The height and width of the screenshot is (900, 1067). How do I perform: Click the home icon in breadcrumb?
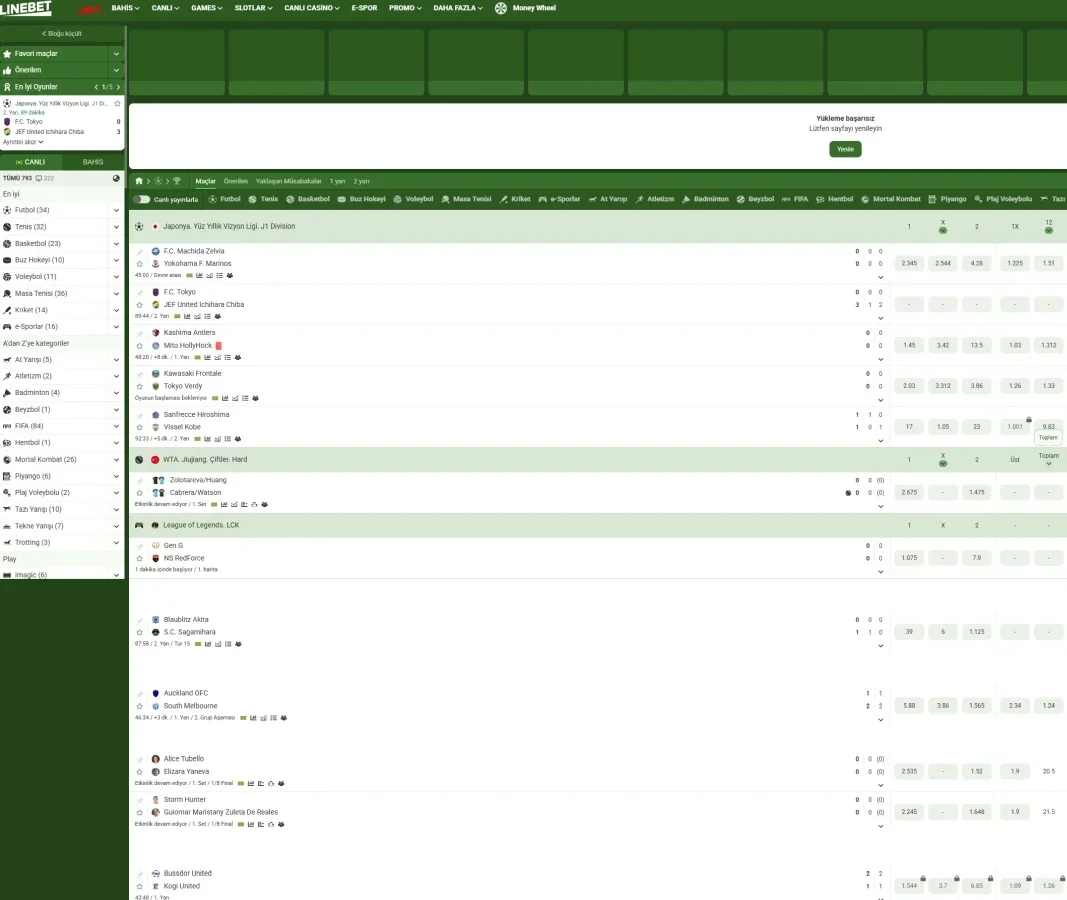coord(139,181)
